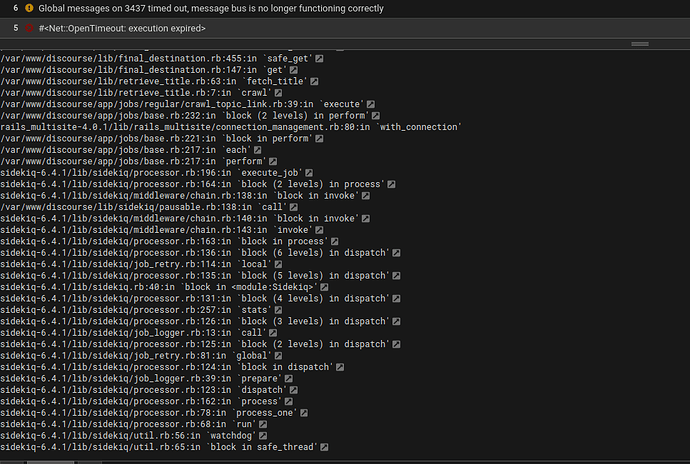Open source link for processor.rb:196 execute_job
The height and width of the screenshot is (464, 690).
click(x=309, y=173)
